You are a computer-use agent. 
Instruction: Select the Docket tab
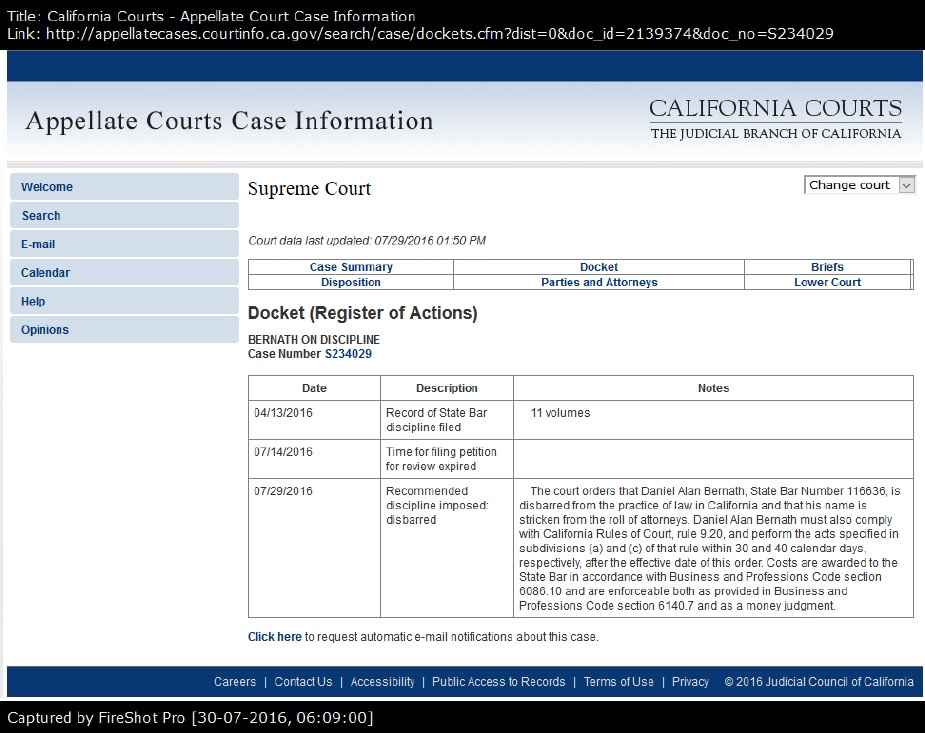pyautogui.click(x=599, y=267)
